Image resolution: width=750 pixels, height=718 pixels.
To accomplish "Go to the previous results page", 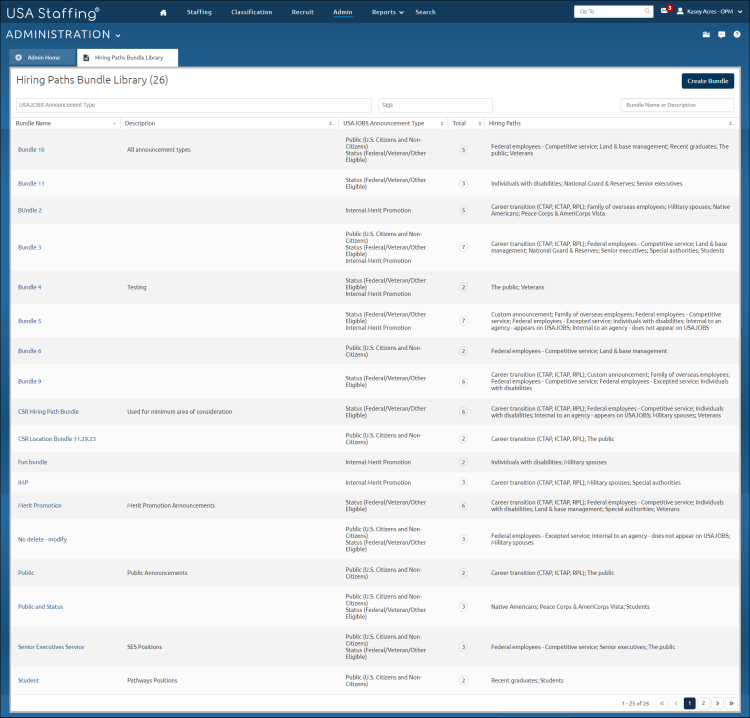I will pyautogui.click(x=676, y=703).
